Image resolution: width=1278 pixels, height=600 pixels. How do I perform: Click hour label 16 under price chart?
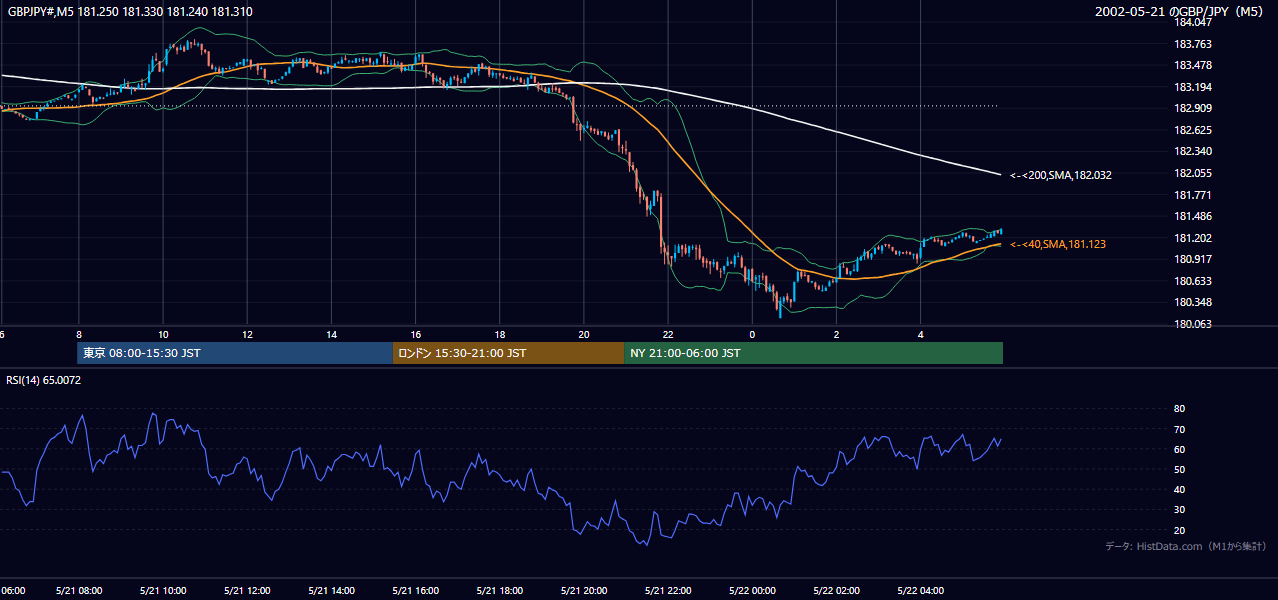pos(415,335)
